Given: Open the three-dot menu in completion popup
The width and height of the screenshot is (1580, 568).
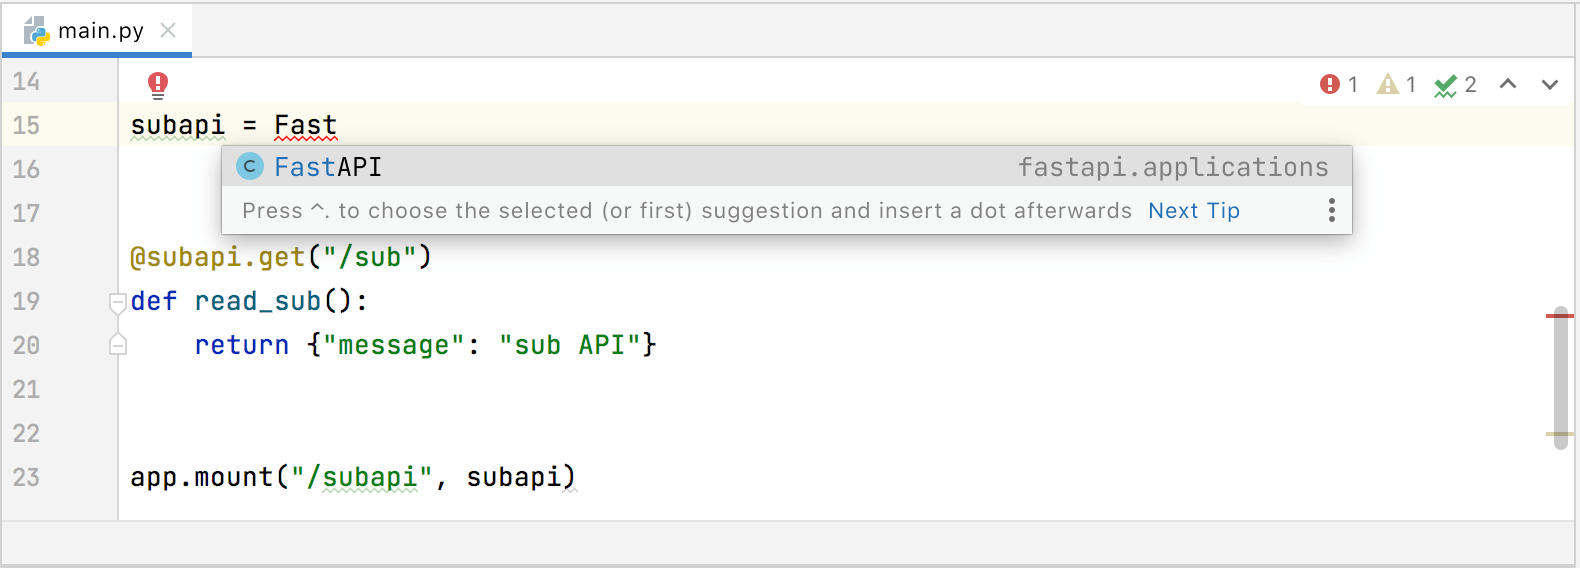Looking at the screenshot, I should coord(1331,210).
